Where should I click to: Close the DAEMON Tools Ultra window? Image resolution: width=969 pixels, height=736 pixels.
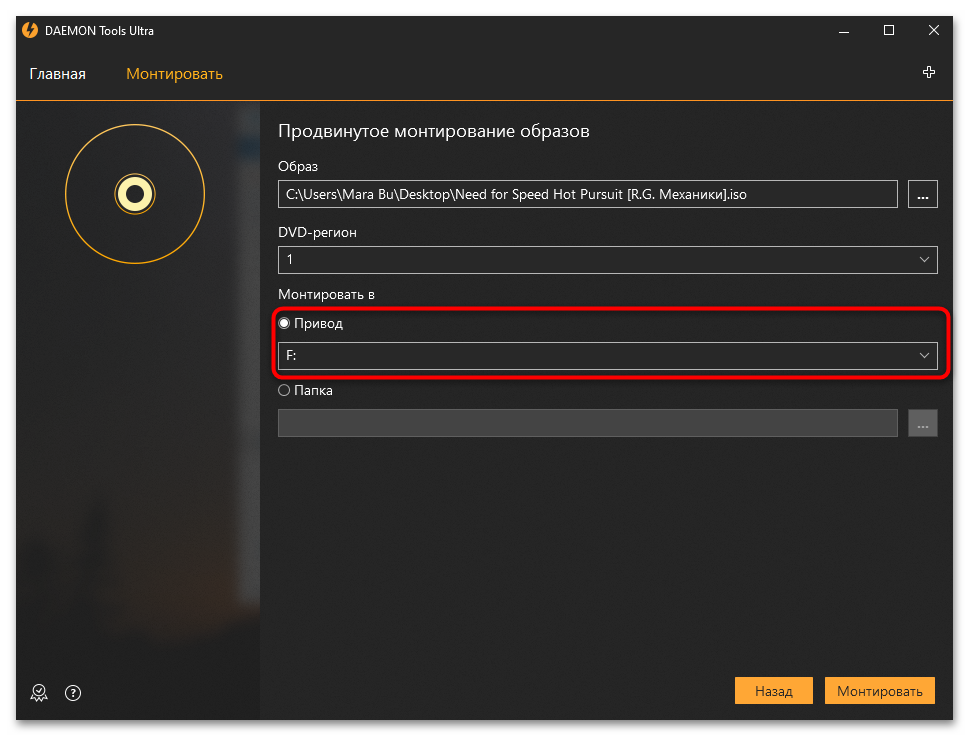click(934, 30)
